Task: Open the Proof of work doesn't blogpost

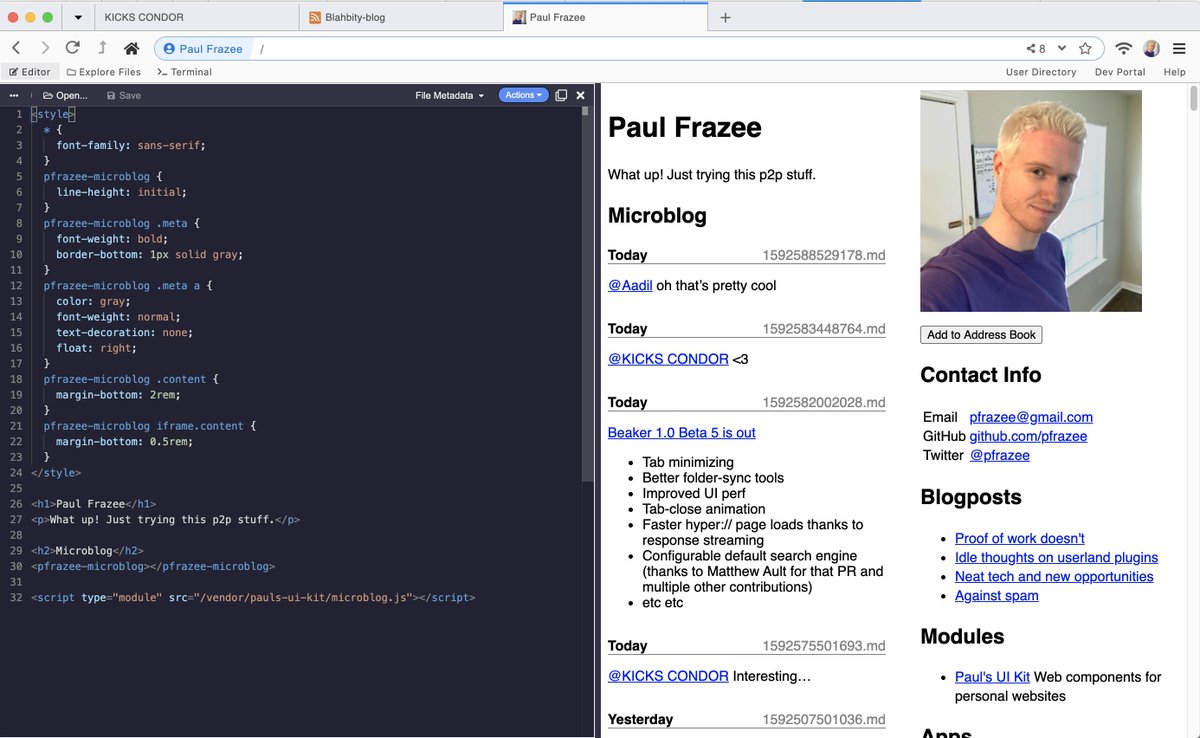Action: coord(1020,538)
